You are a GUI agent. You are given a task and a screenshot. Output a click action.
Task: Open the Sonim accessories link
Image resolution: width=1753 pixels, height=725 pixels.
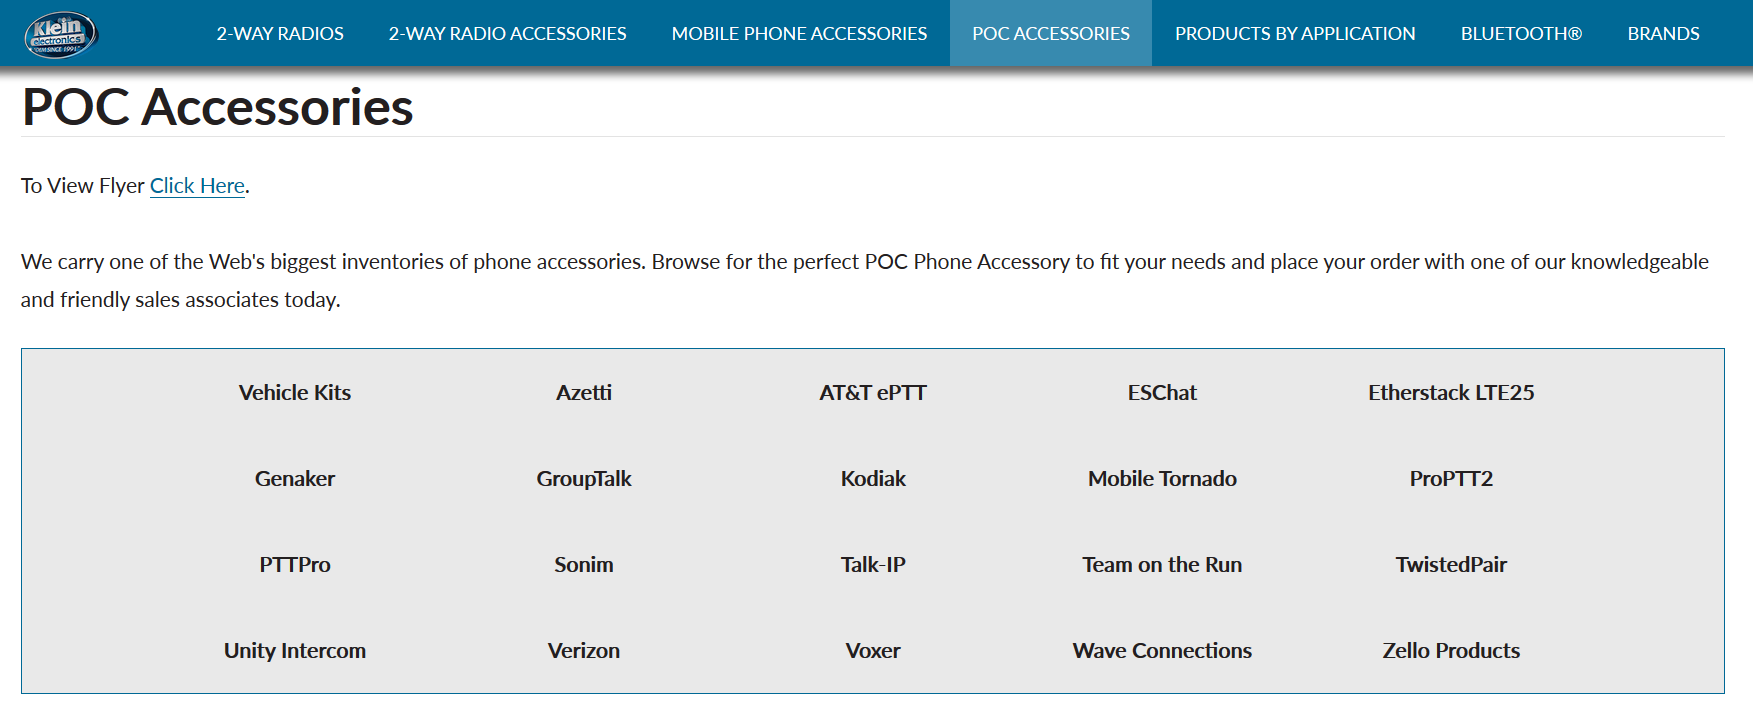click(x=584, y=565)
